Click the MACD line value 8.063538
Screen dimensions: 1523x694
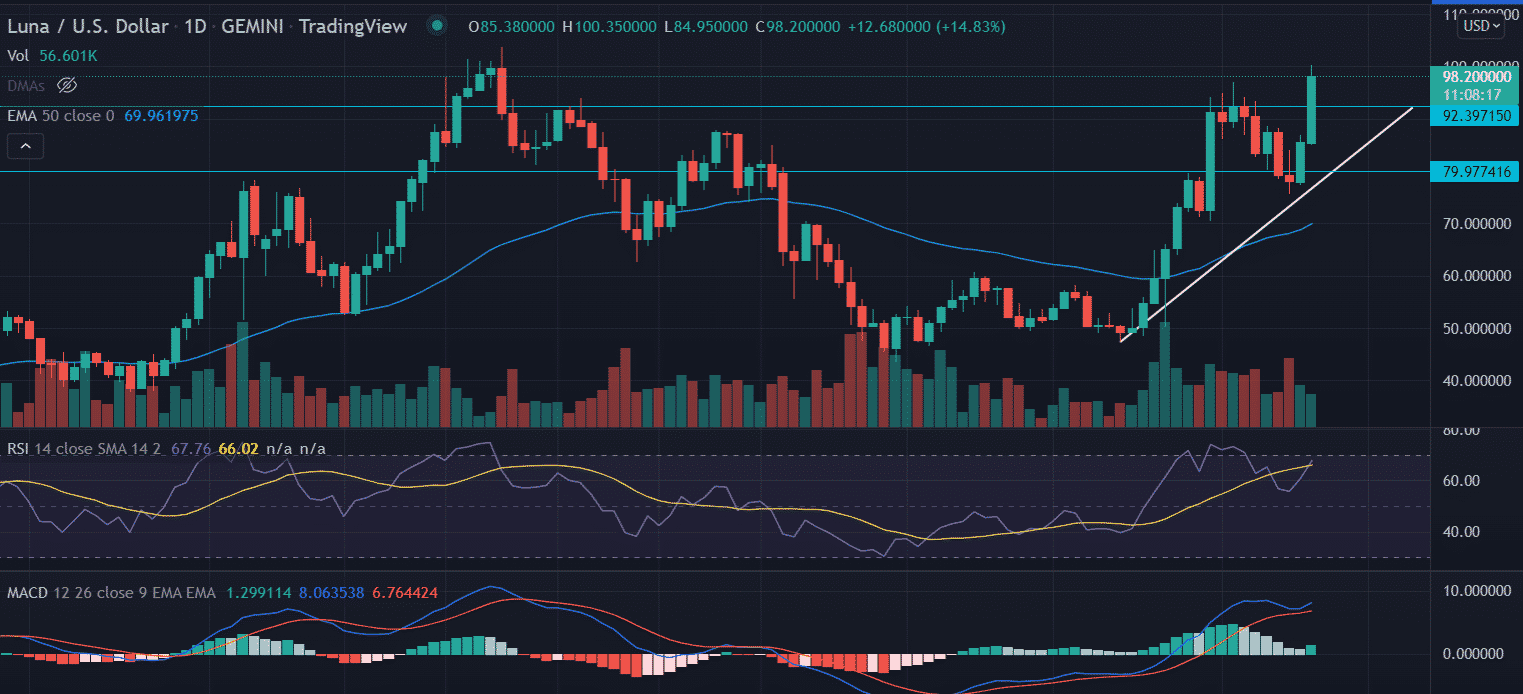click(331, 594)
